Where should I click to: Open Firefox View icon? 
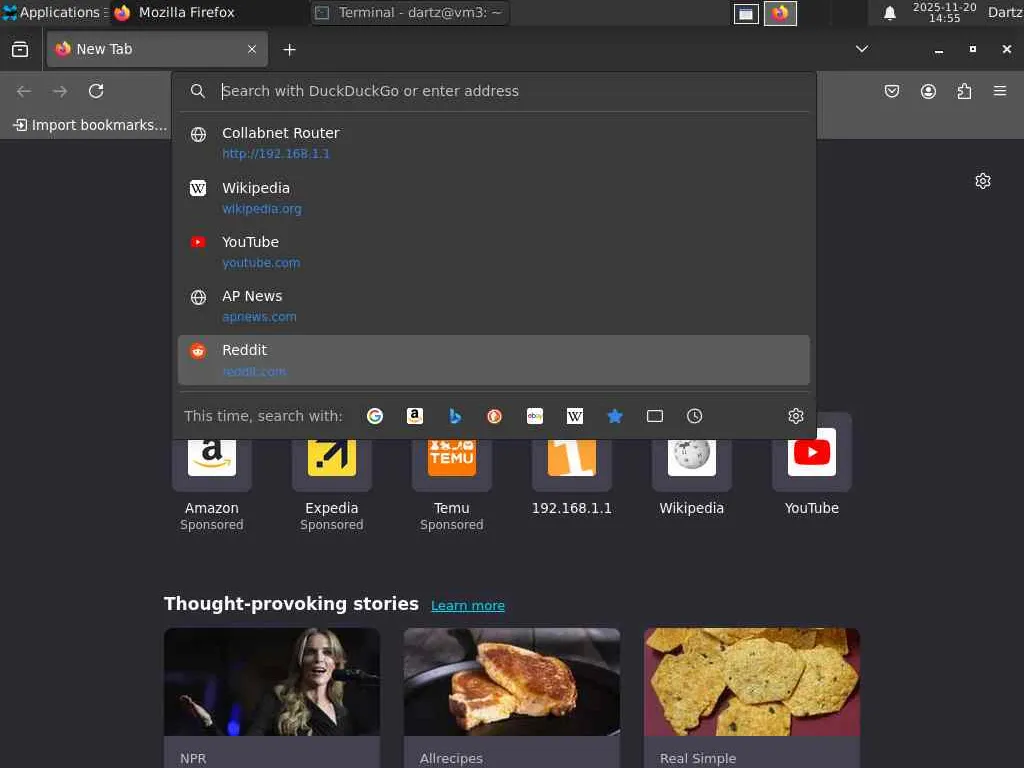click(20, 50)
